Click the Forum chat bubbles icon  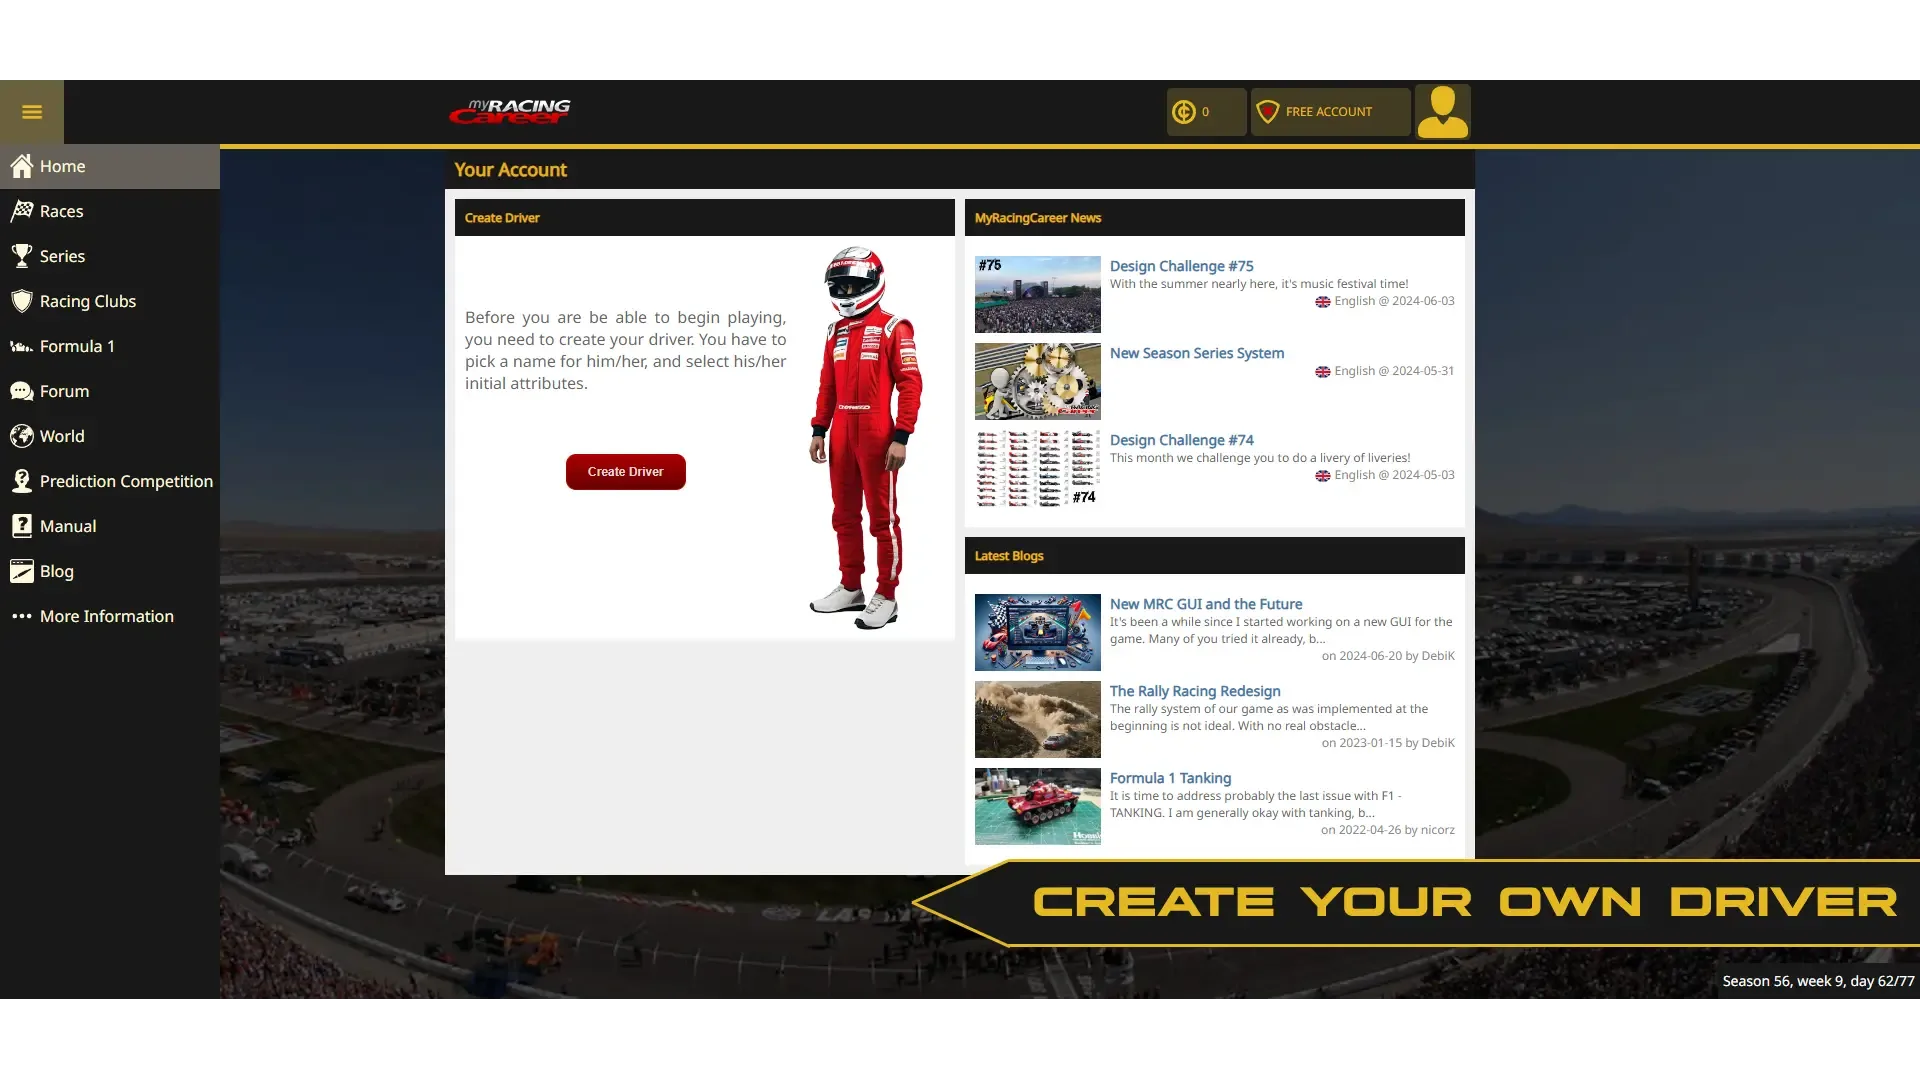click(22, 391)
